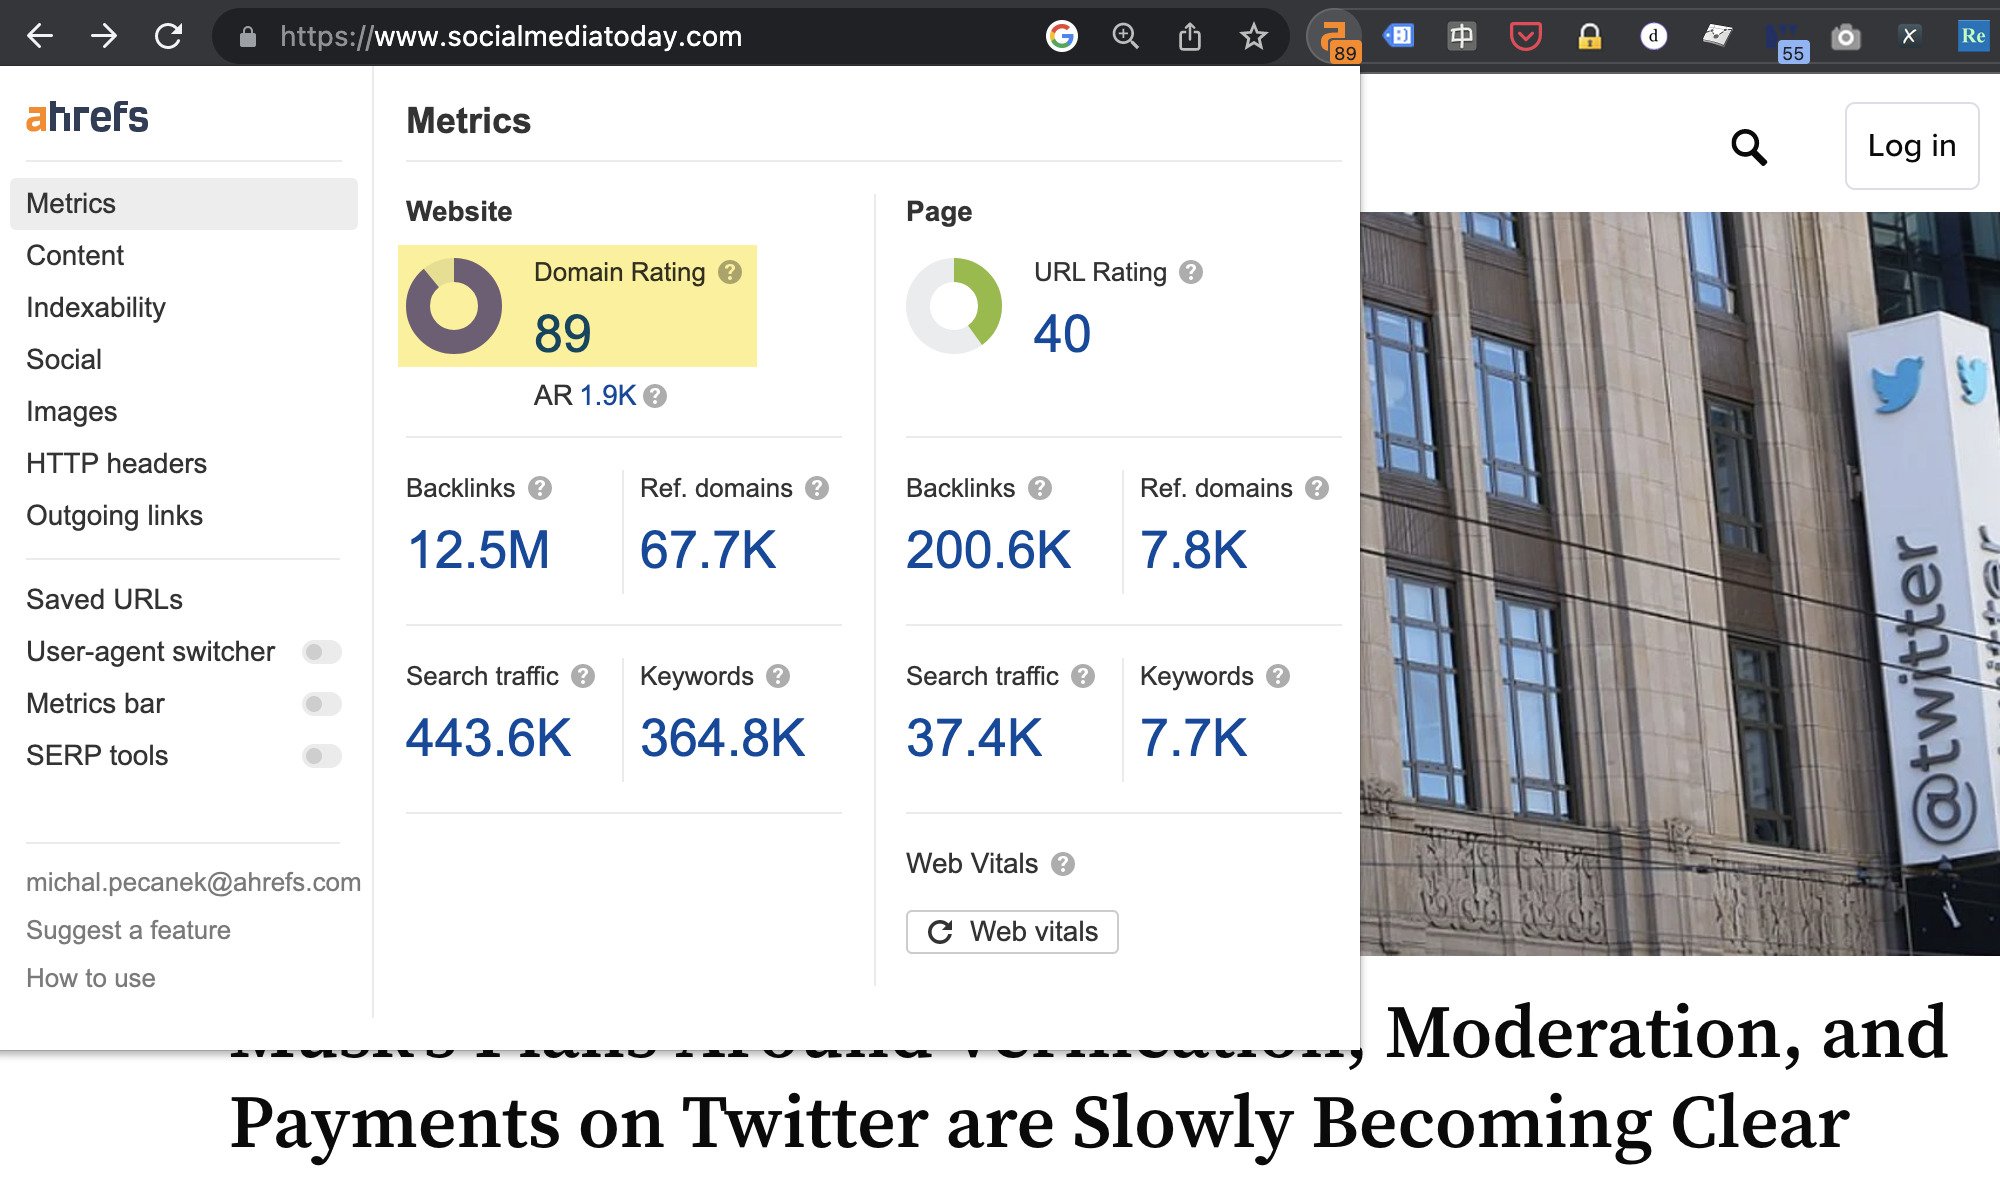Open the Suggest a feature link
Image resolution: width=2000 pixels, height=1200 pixels.
[x=128, y=930]
